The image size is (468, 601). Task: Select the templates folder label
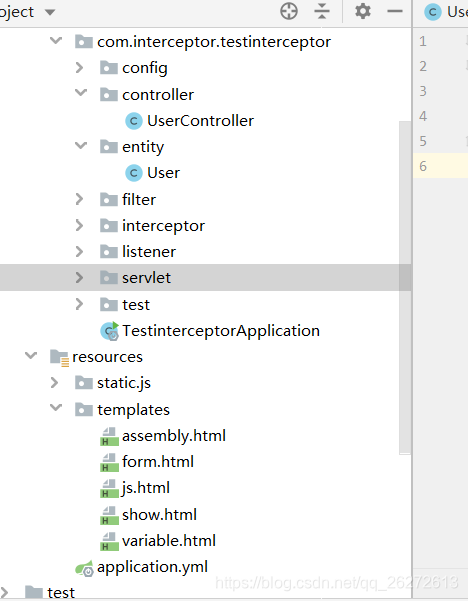tap(133, 410)
